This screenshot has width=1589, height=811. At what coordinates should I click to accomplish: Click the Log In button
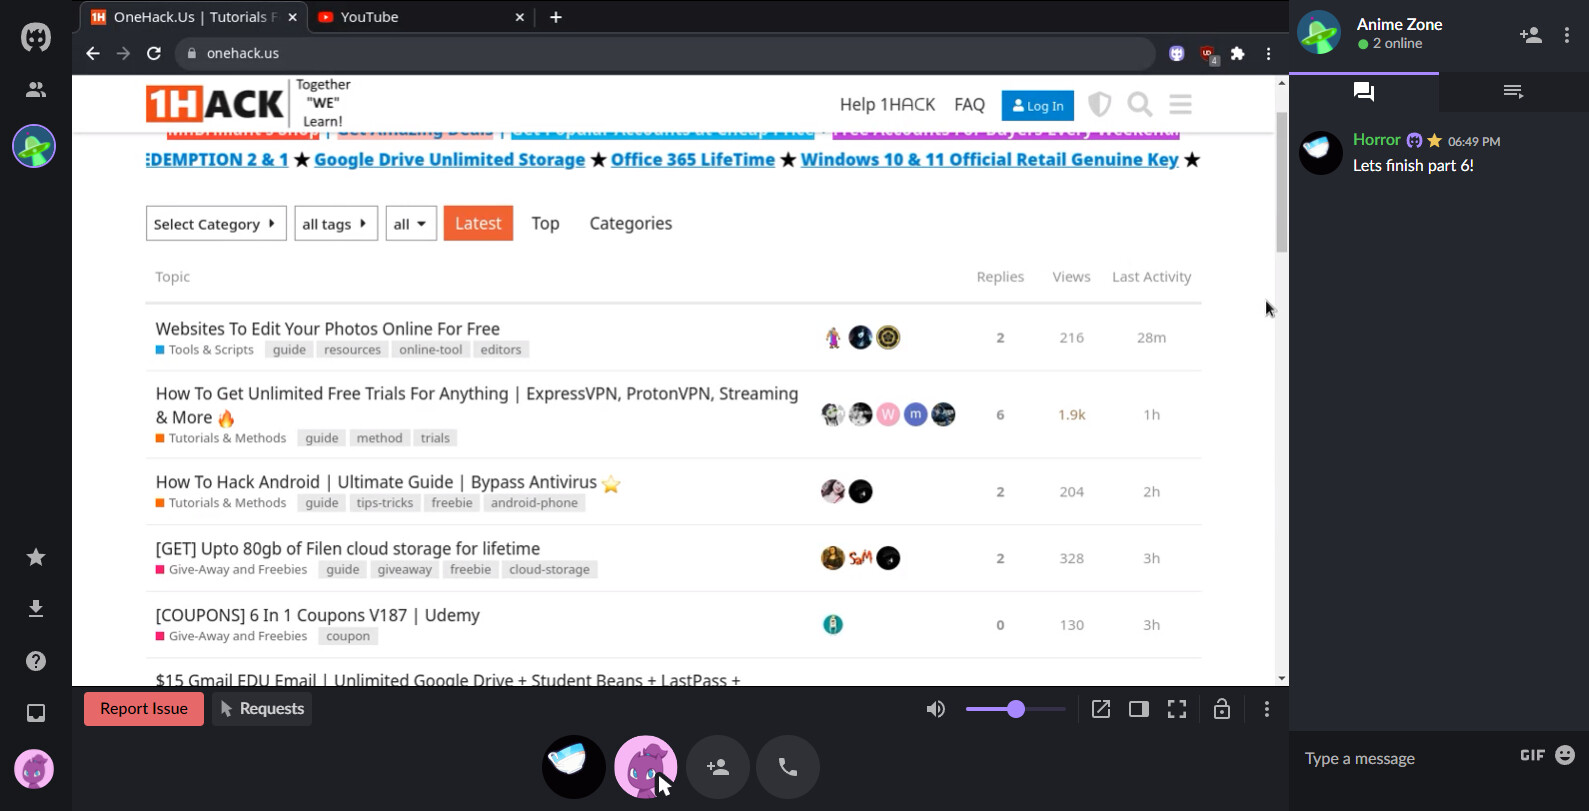[x=1038, y=106]
